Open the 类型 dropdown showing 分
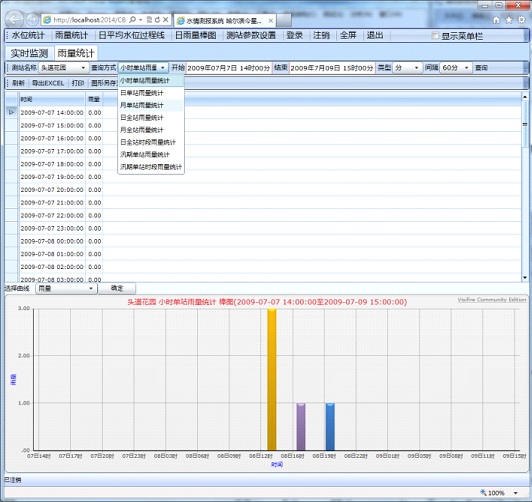 407,68
